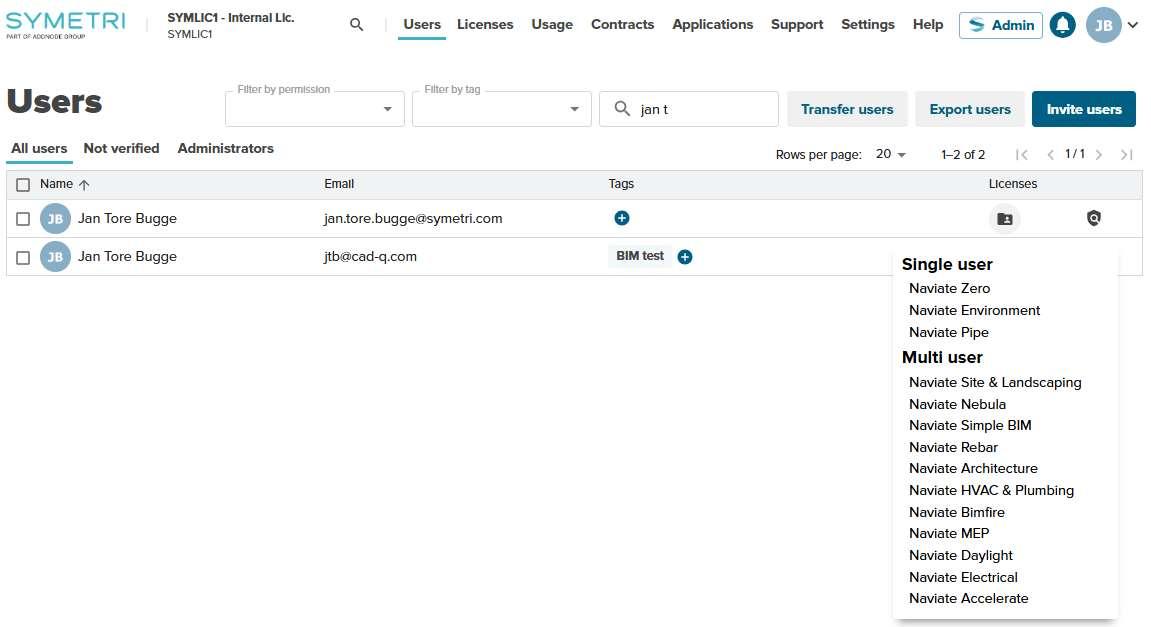Viewport: 1151px width, 627px height.
Task: Switch to the Not verified tab
Action: click(121, 148)
